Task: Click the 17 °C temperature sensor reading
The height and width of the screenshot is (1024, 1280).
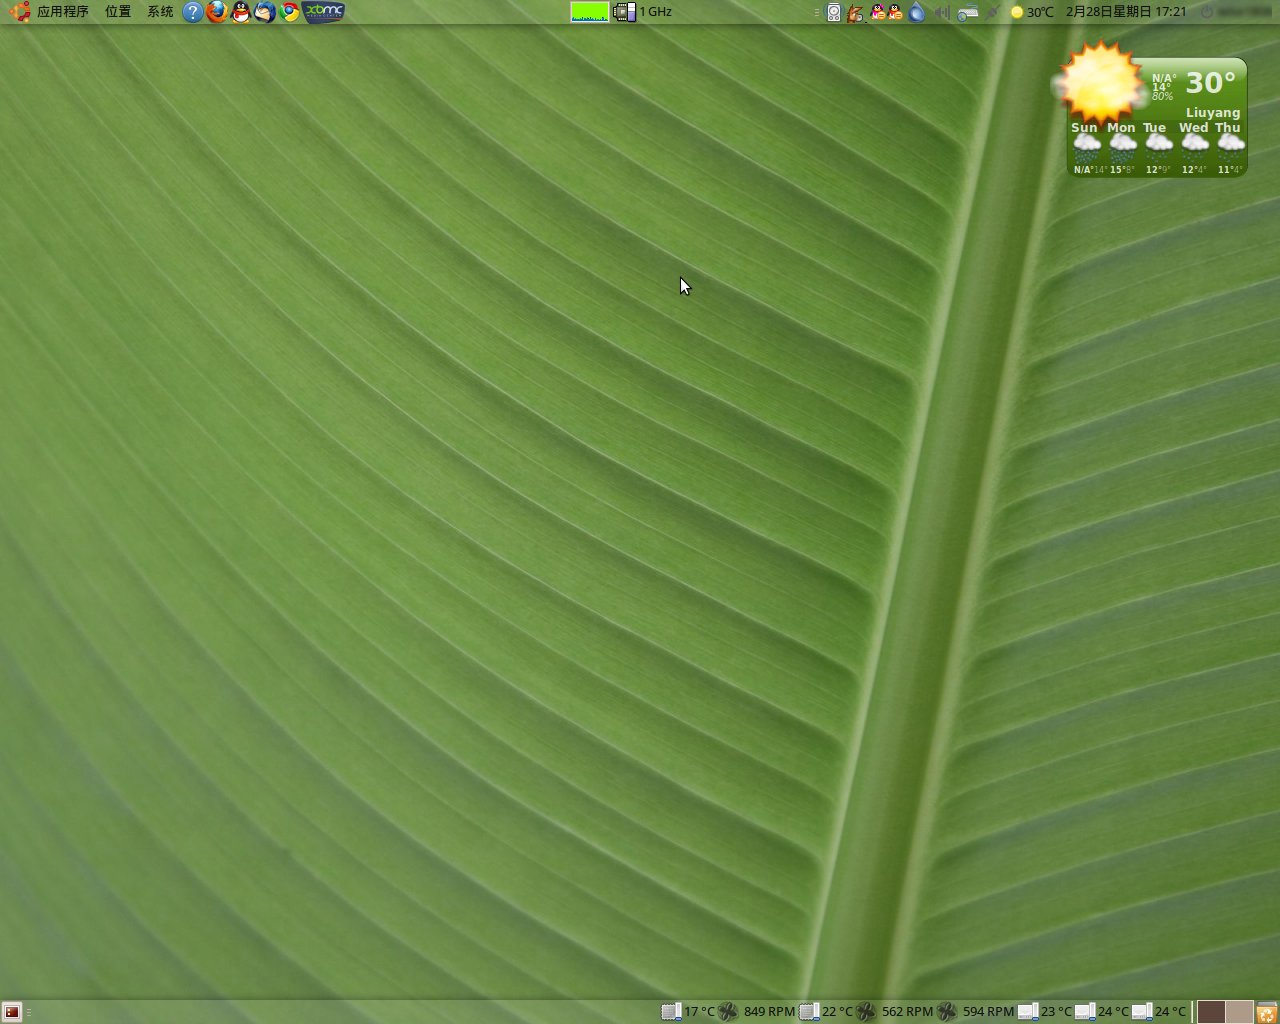Action: 699,1012
